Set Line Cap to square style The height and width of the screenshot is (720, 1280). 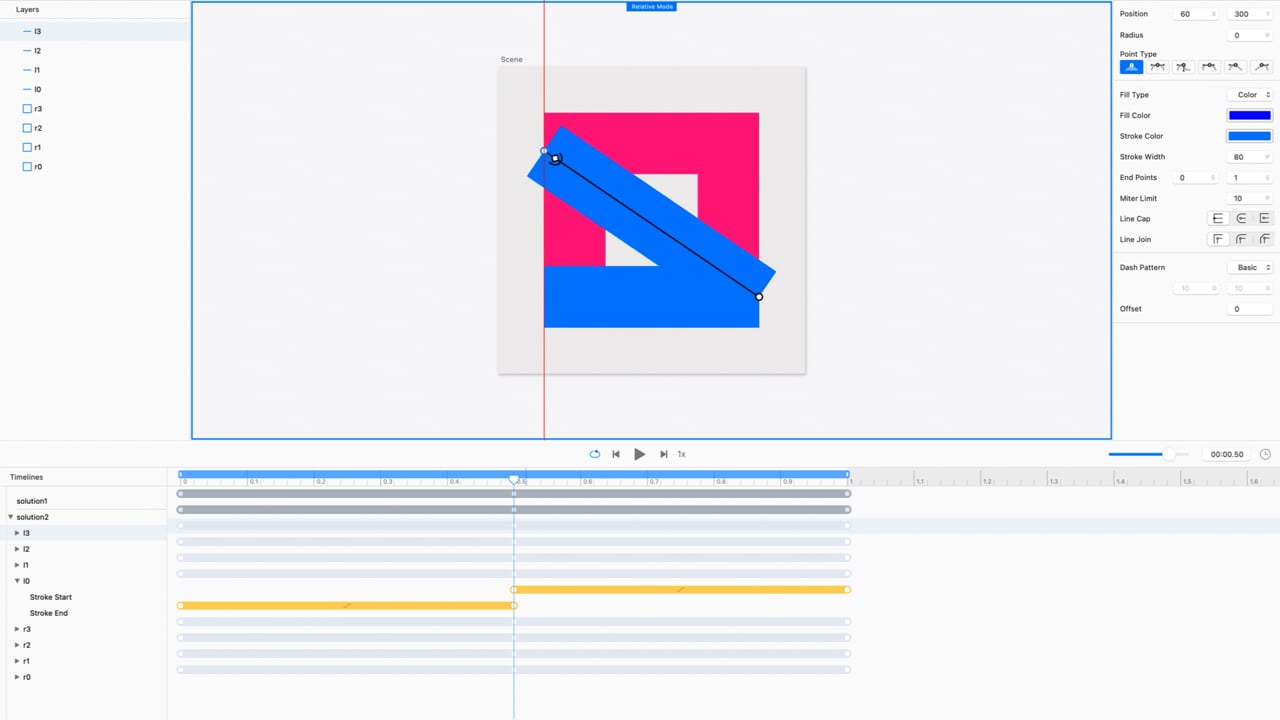click(1264, 218)
